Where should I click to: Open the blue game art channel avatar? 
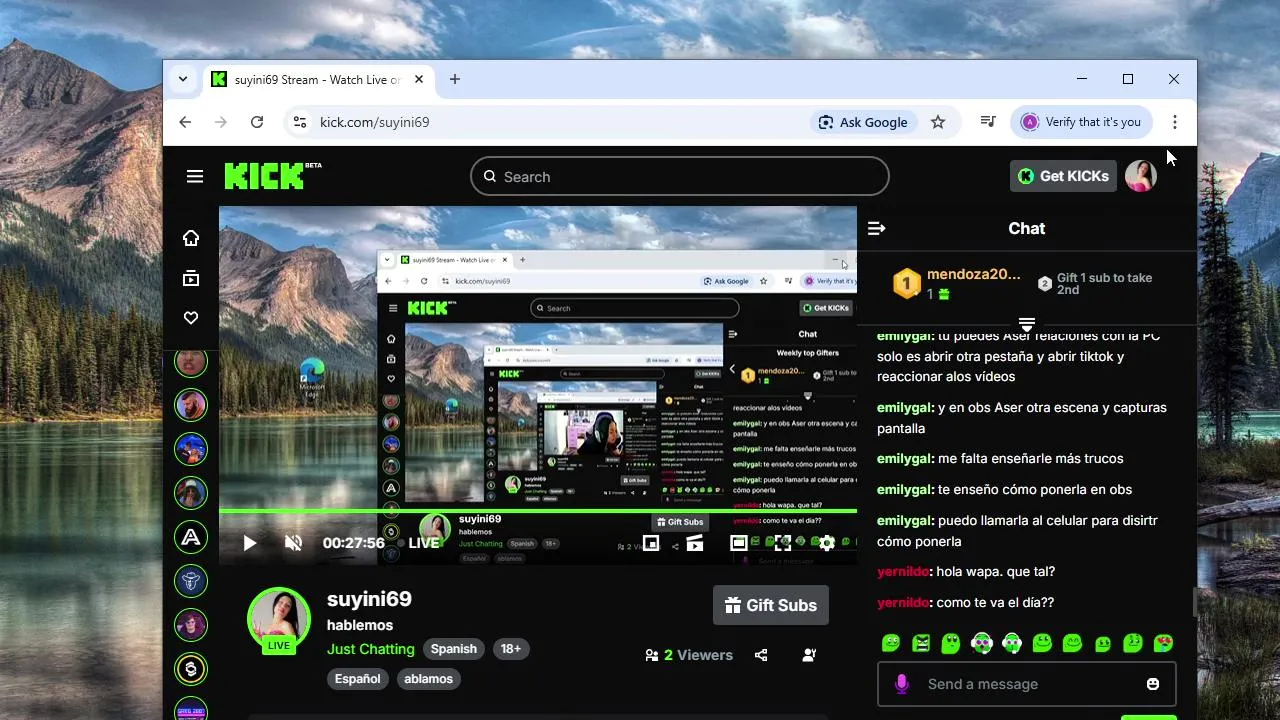(191, 449)
